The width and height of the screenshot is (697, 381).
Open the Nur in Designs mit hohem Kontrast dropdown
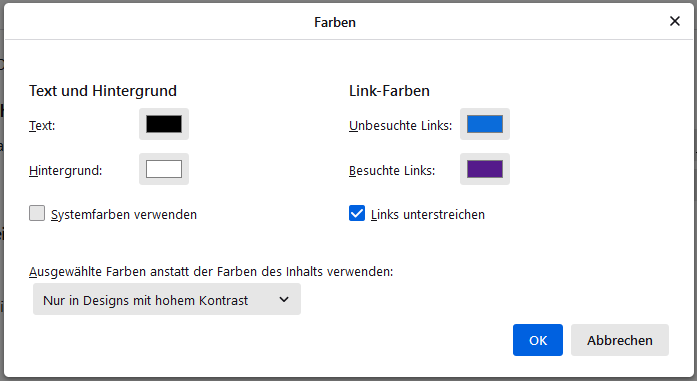click(167, 299)
